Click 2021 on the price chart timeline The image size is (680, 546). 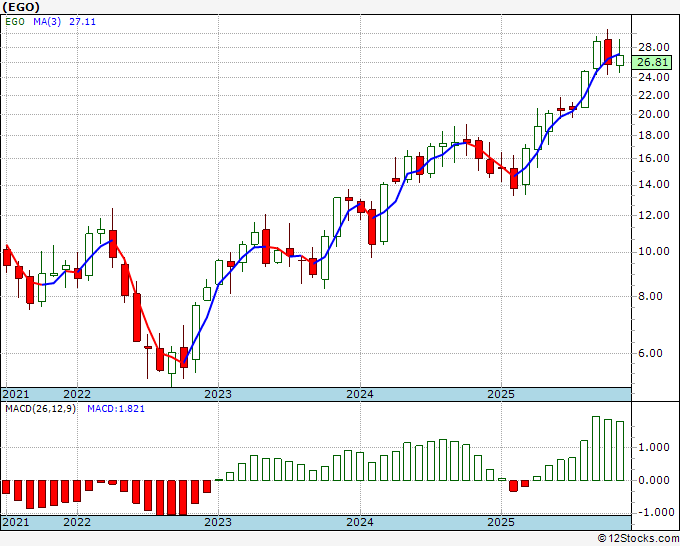16,394
